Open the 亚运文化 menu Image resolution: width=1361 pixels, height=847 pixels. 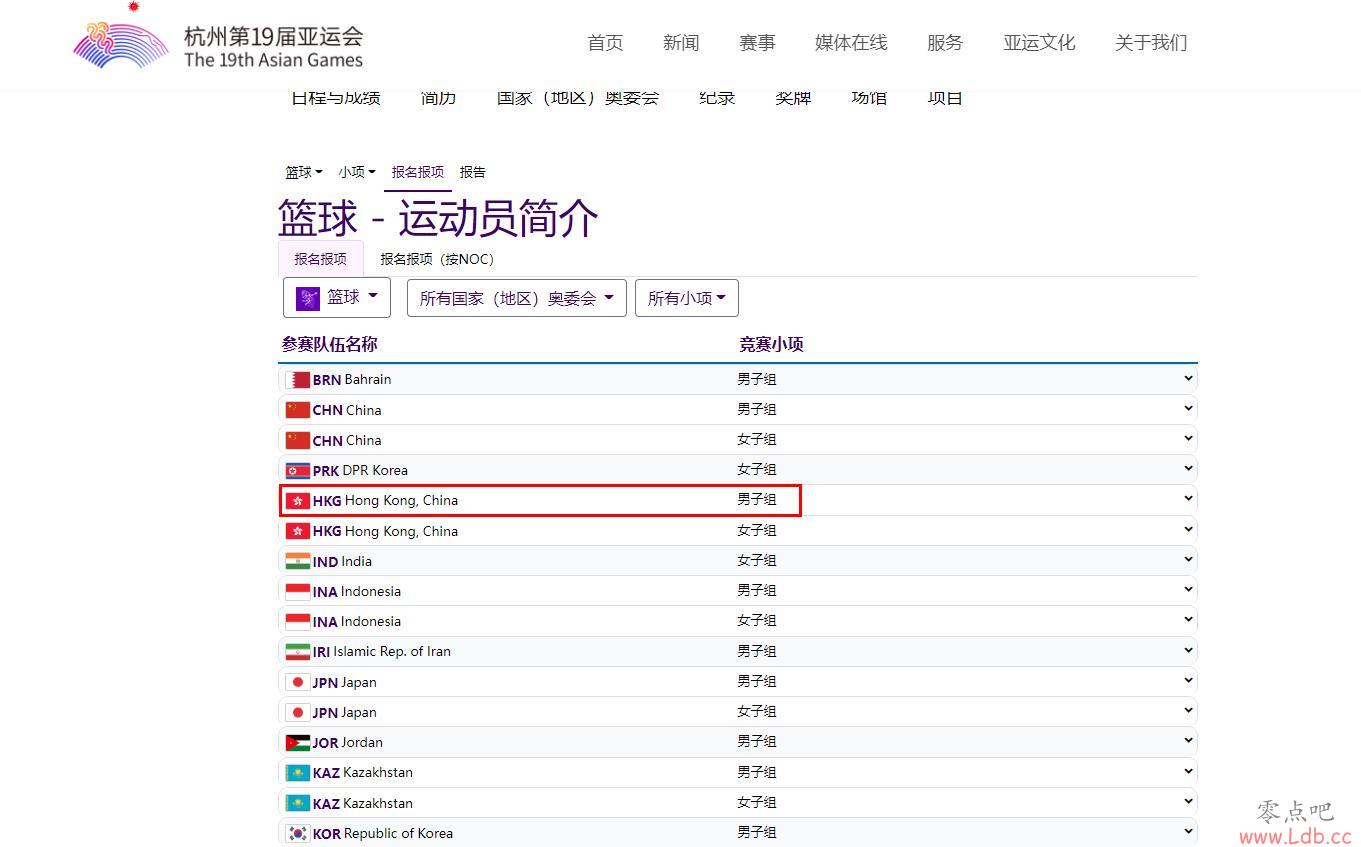tap(1039, 42)
